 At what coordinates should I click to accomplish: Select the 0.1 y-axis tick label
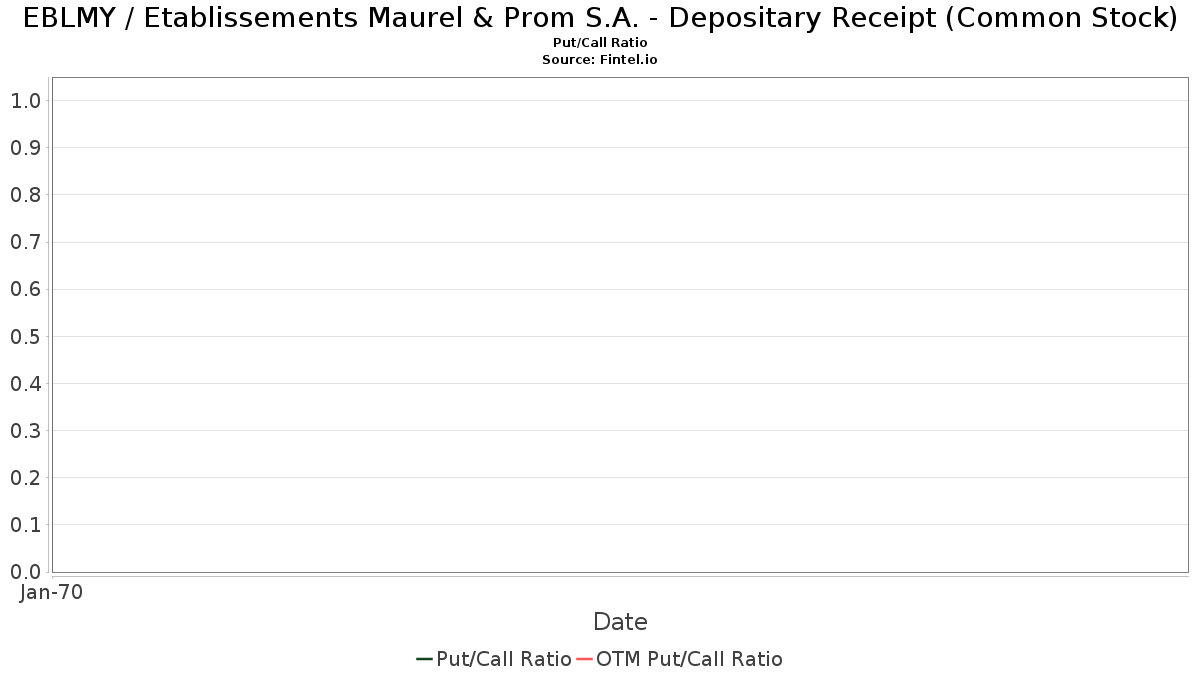(x=25, y=525)
